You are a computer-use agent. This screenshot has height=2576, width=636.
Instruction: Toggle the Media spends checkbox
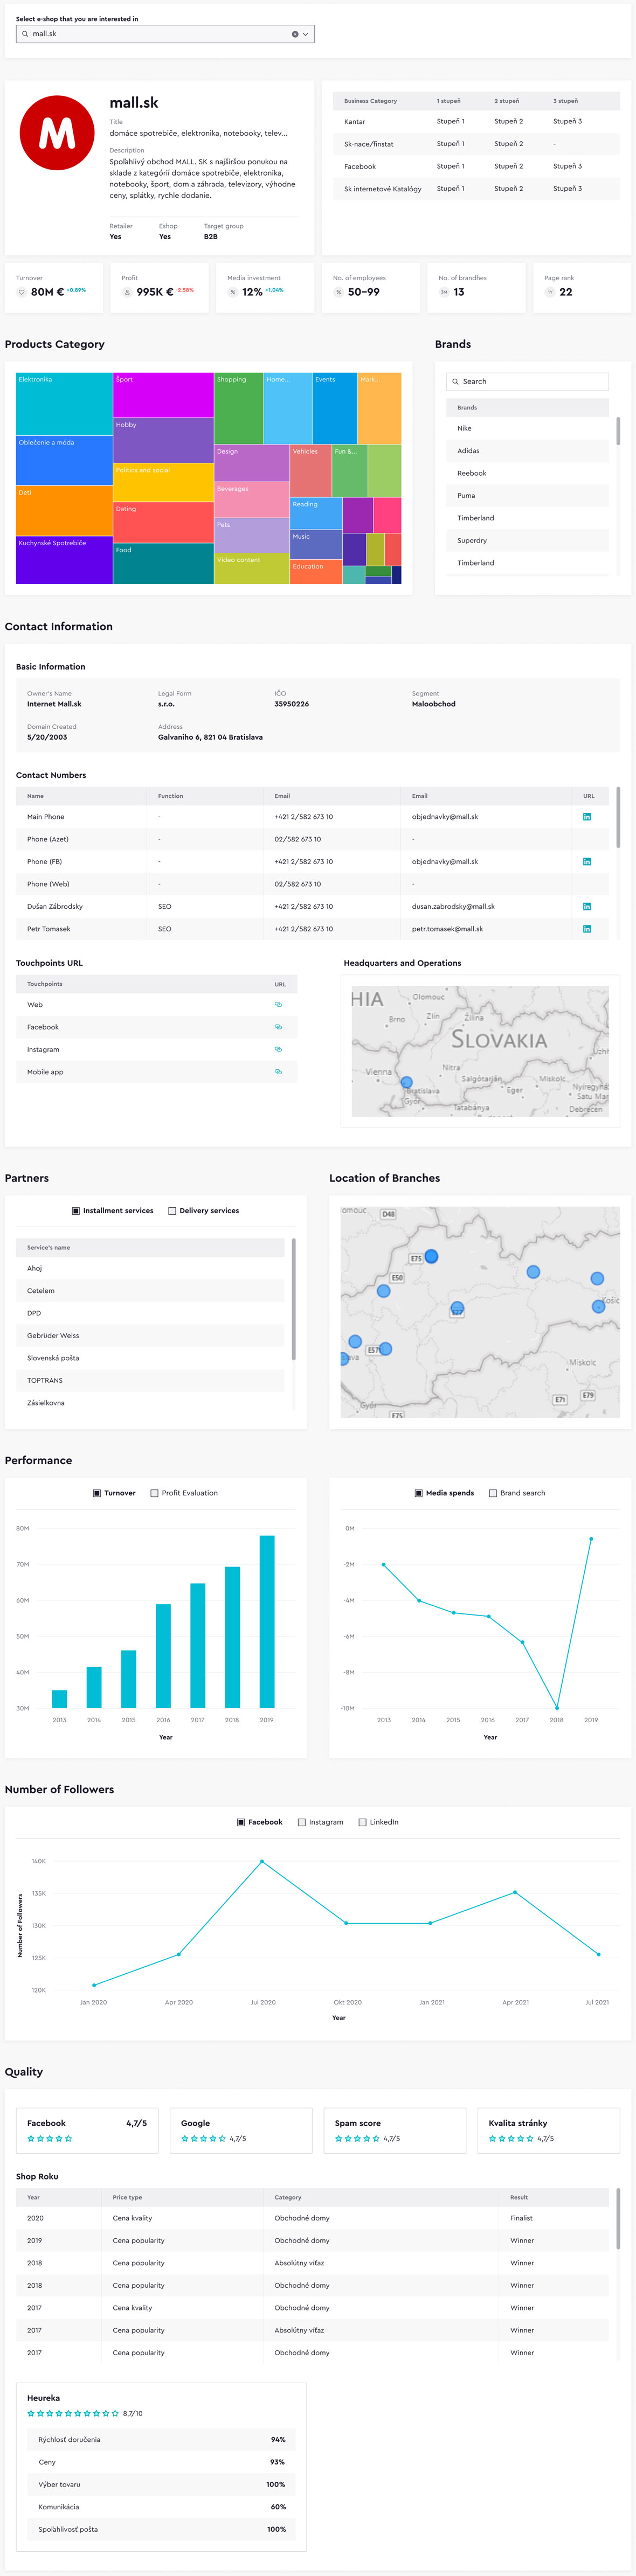[418, 1493]
